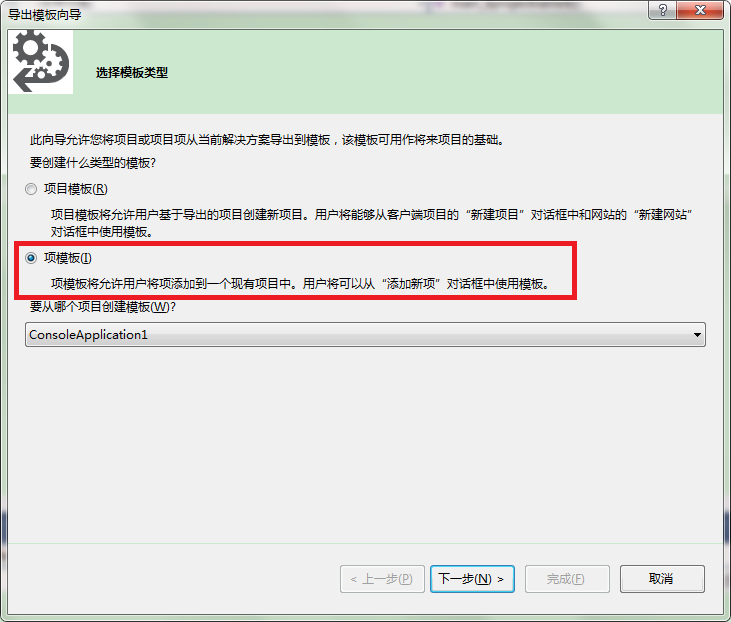Close the 导出模板向导 dialog
Image resolution: width=731 pixels, height=622 pixels.
click(700, 10)
